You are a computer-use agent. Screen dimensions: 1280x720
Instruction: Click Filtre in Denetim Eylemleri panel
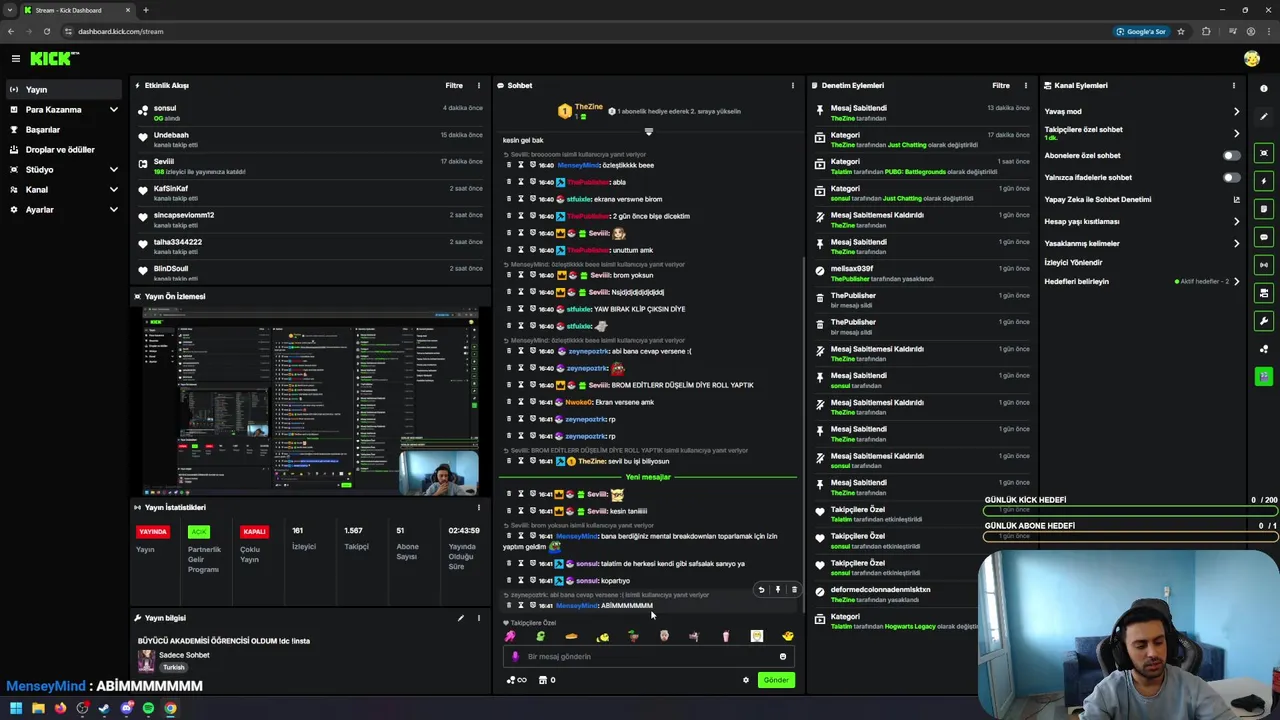1001,86
